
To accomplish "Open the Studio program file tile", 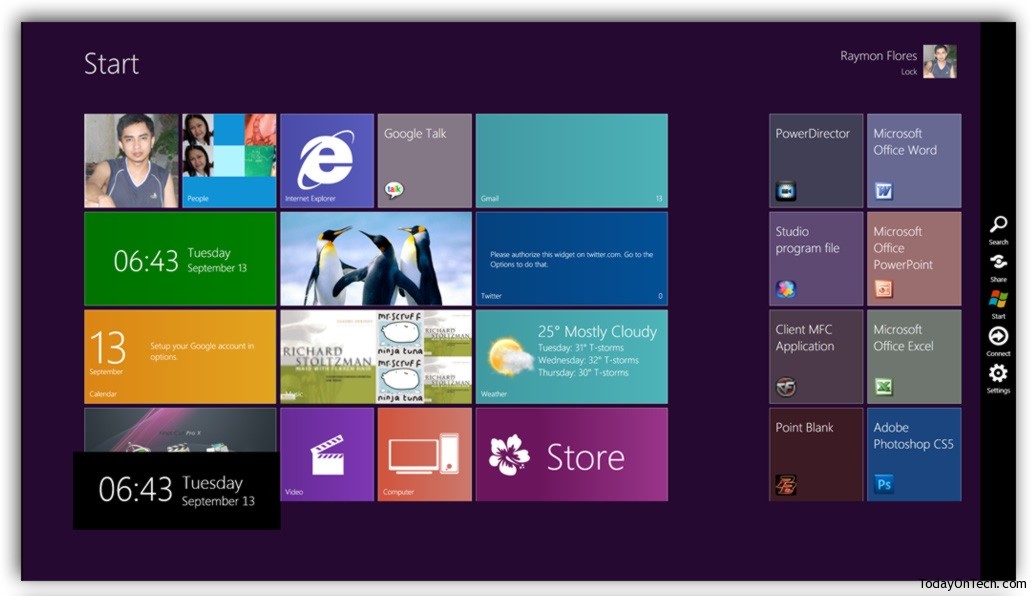I will (816, 259).
